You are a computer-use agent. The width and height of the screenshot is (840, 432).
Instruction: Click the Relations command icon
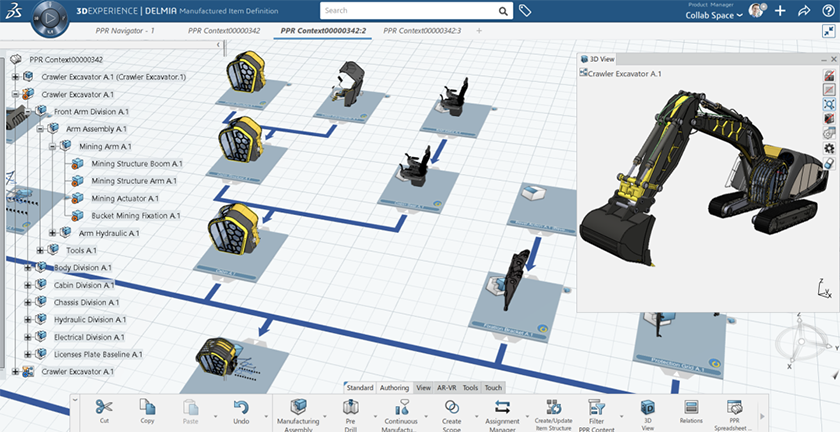[691, 407]
